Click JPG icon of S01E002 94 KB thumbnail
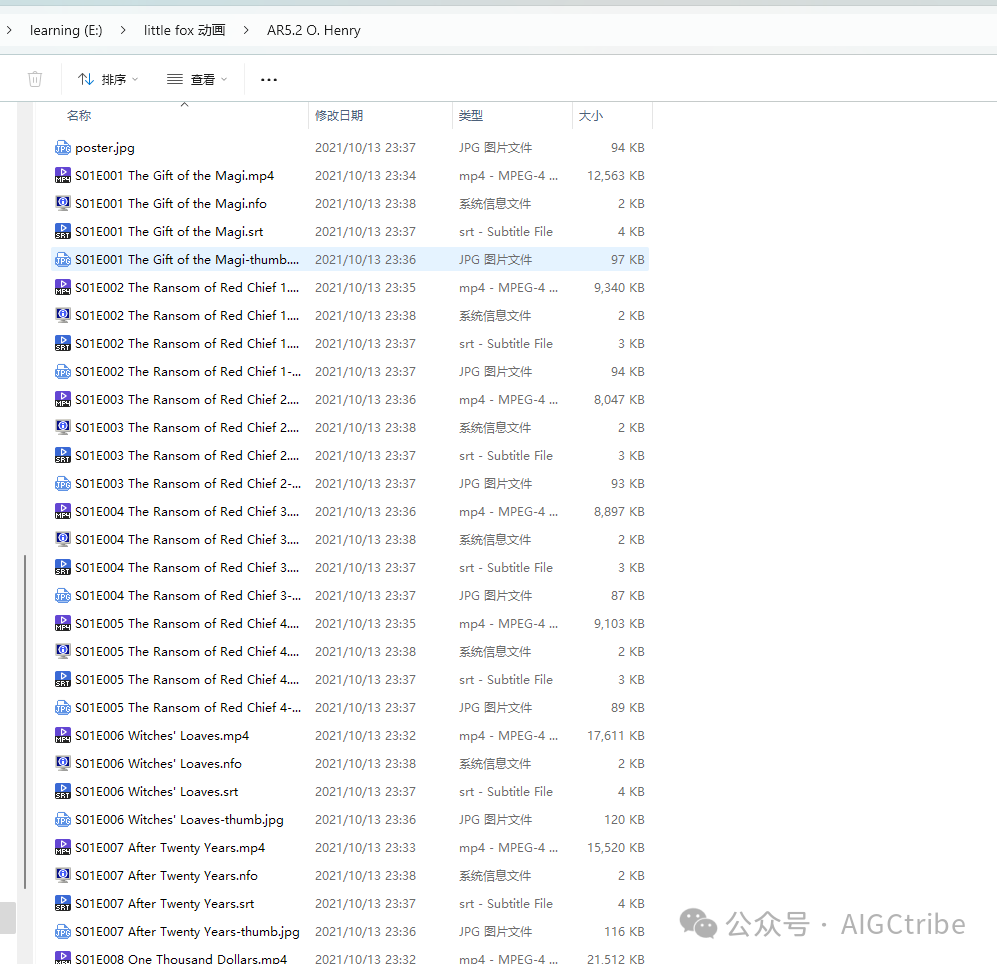This screenshot has width=997, height=964. 63,371
